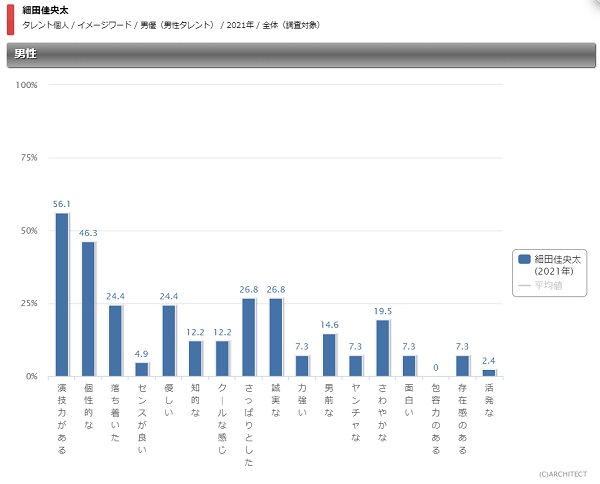The image size is (600, 484).
Task: Click the さっぱりとした bar
Action: pos(248,337)
